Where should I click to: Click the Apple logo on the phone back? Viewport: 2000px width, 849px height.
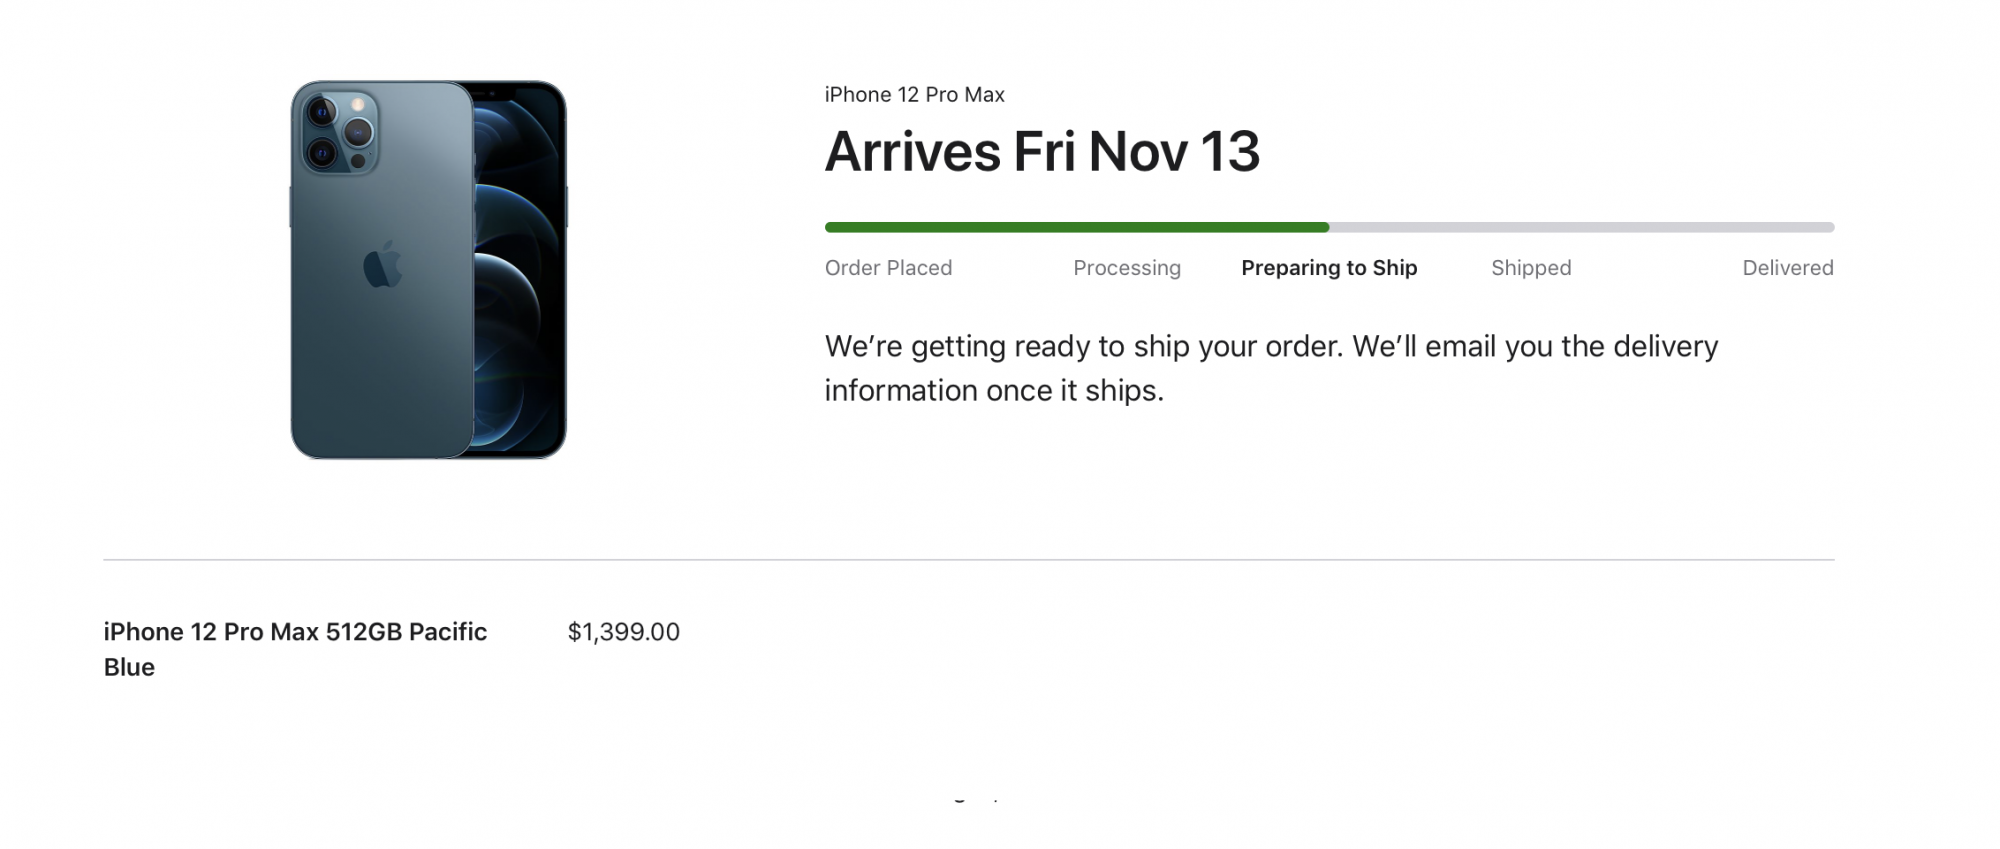click(x=382, y=265)
